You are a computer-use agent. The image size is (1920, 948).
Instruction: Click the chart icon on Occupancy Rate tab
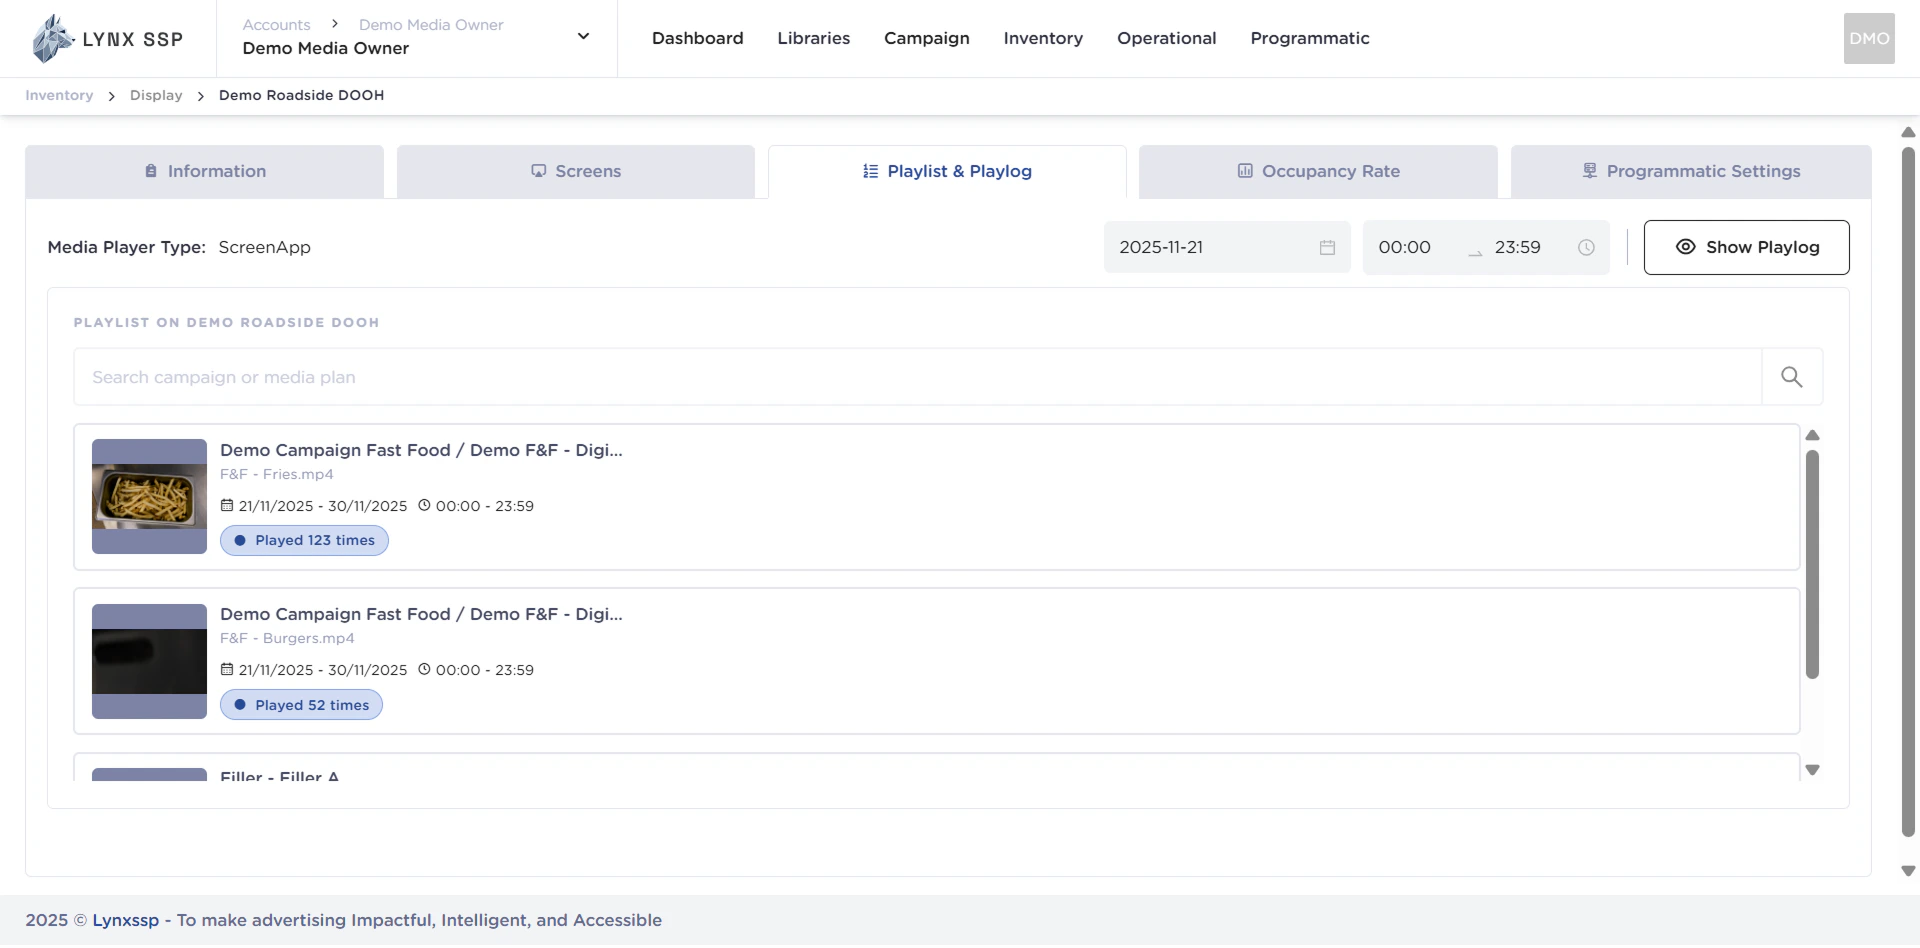coord(1245,171)
